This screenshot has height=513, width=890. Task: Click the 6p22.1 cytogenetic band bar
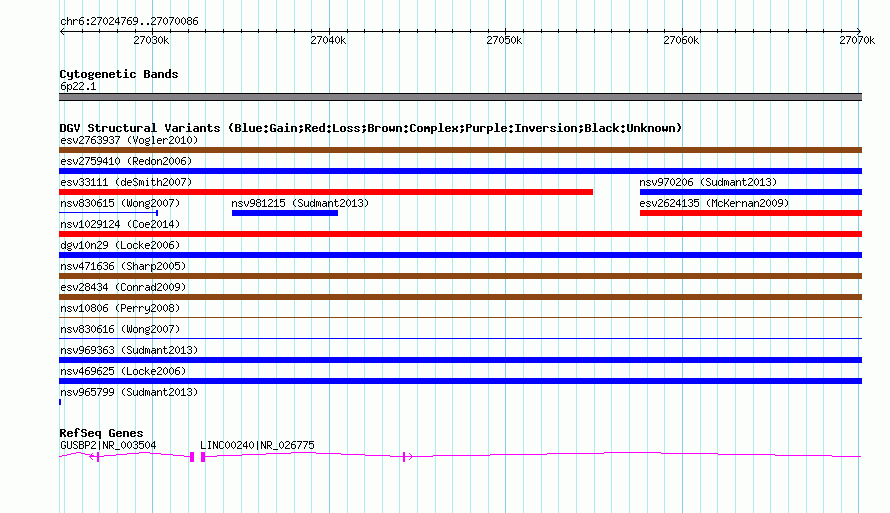coord(460,97)
